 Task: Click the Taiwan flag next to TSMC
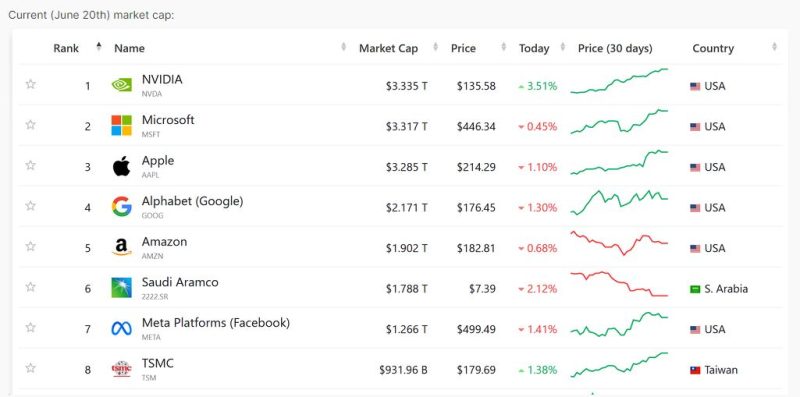695,370
